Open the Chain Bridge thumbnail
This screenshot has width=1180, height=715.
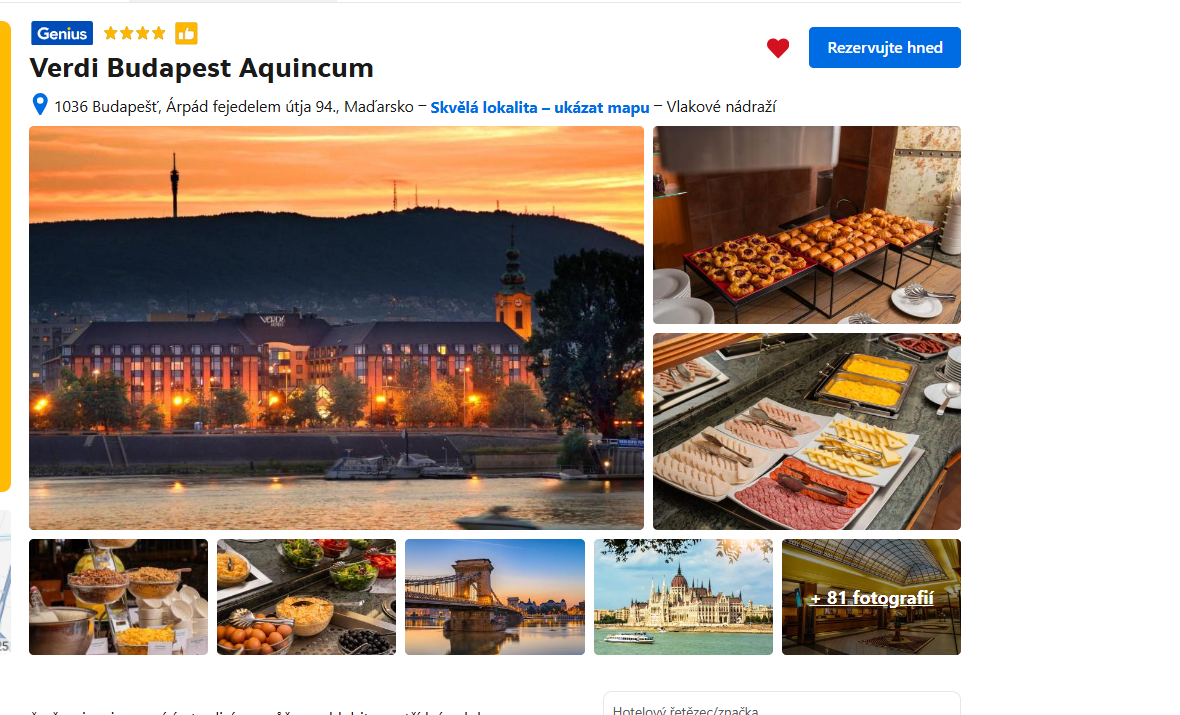point(494,597)
